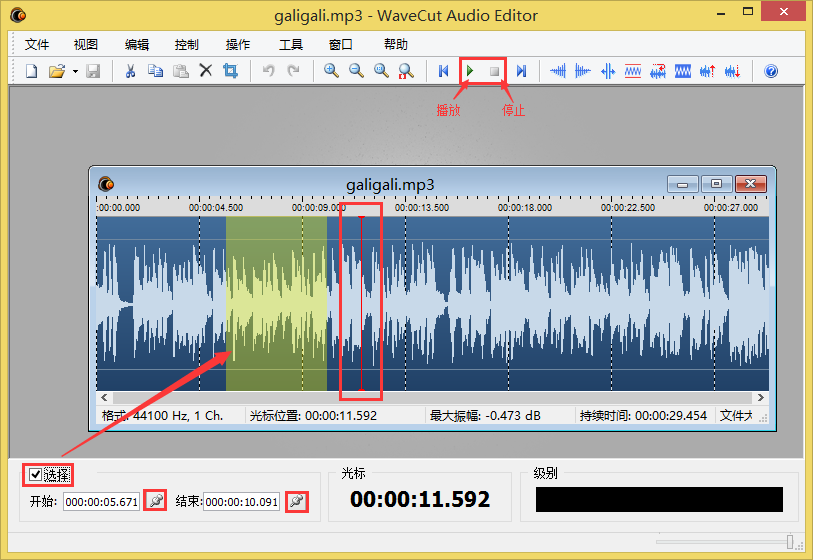Toggle the 选择 checkbox
Viewport: 813px width, 560px height.
point(35,474)
